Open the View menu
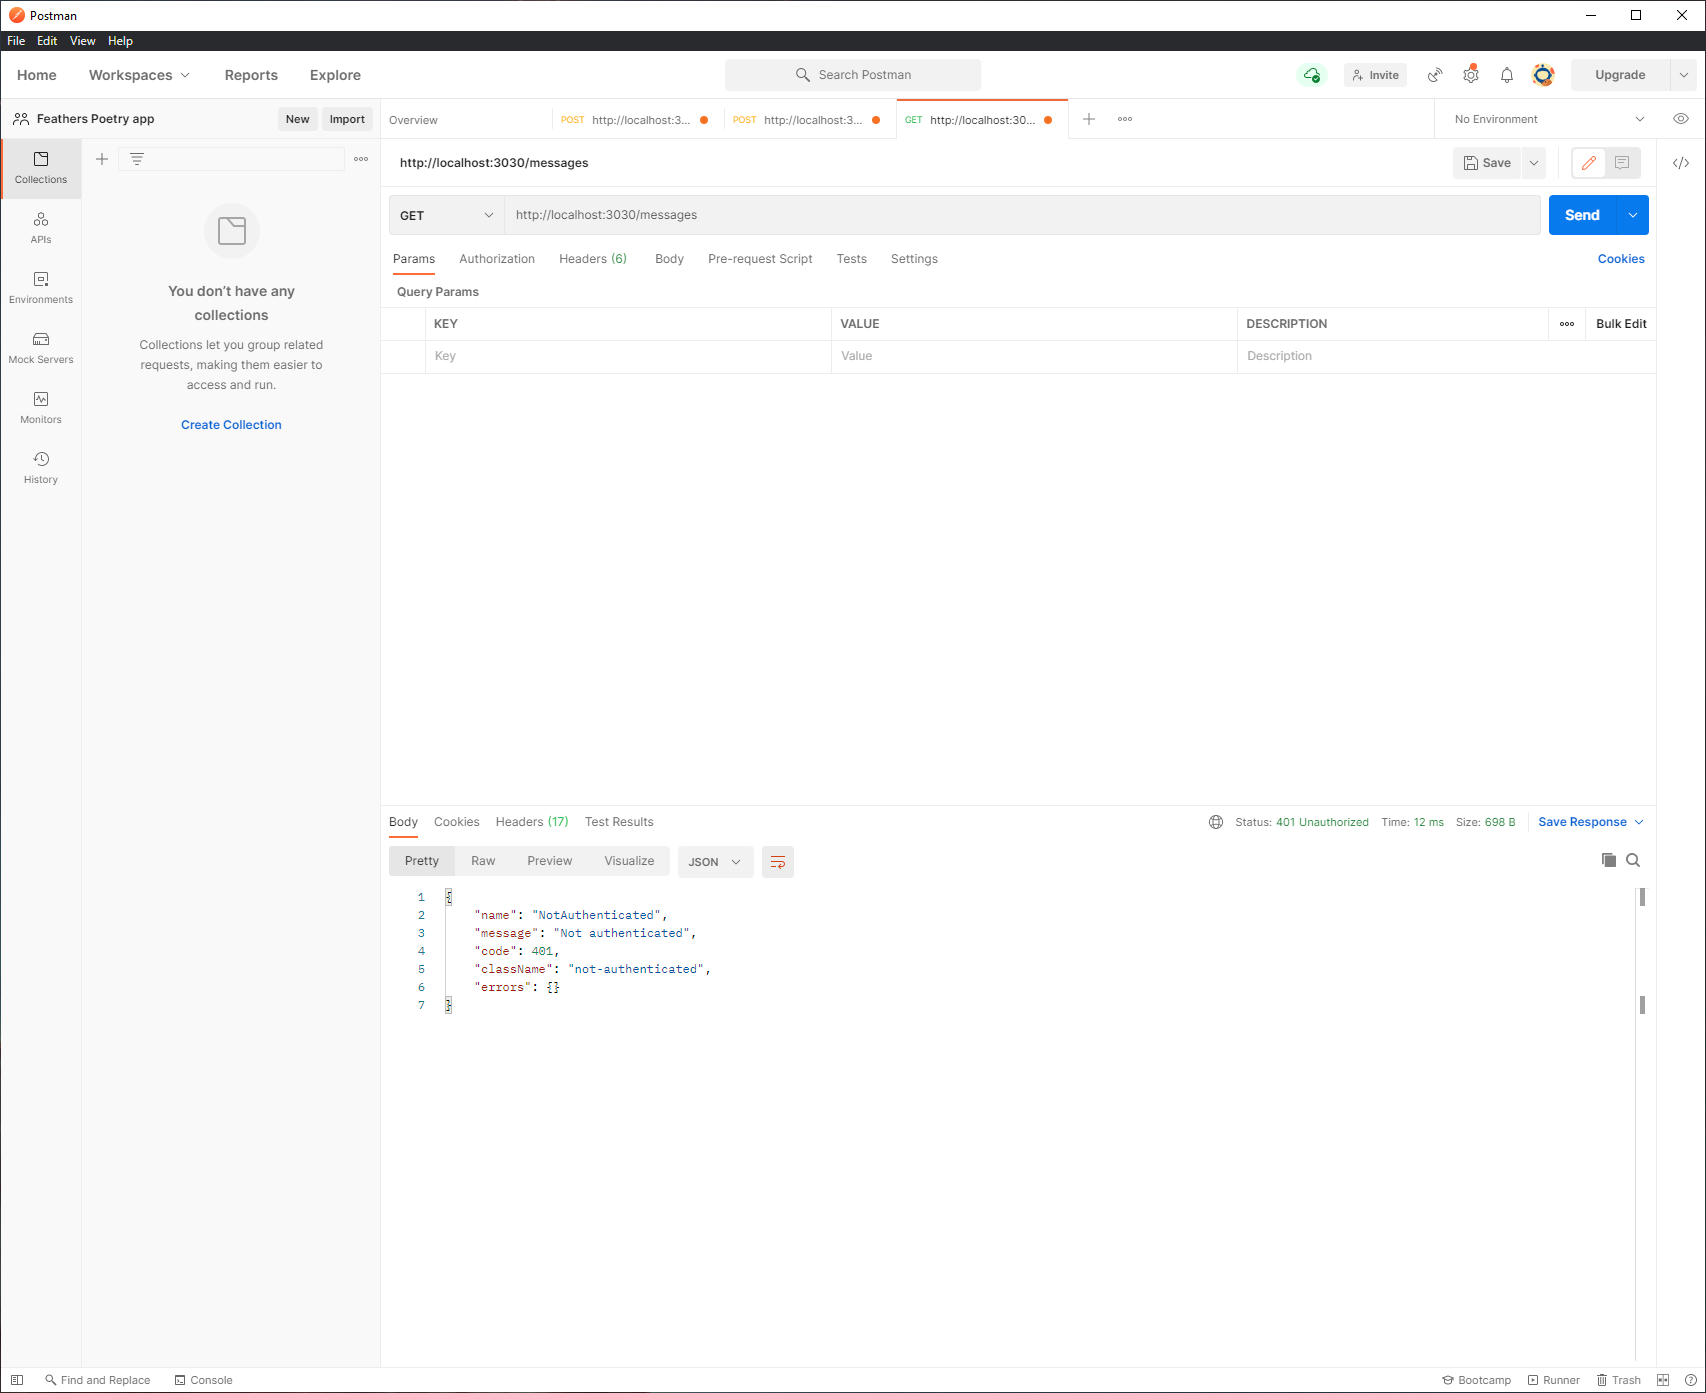This screenshot has width=1706, height=1393. [83, 41]
